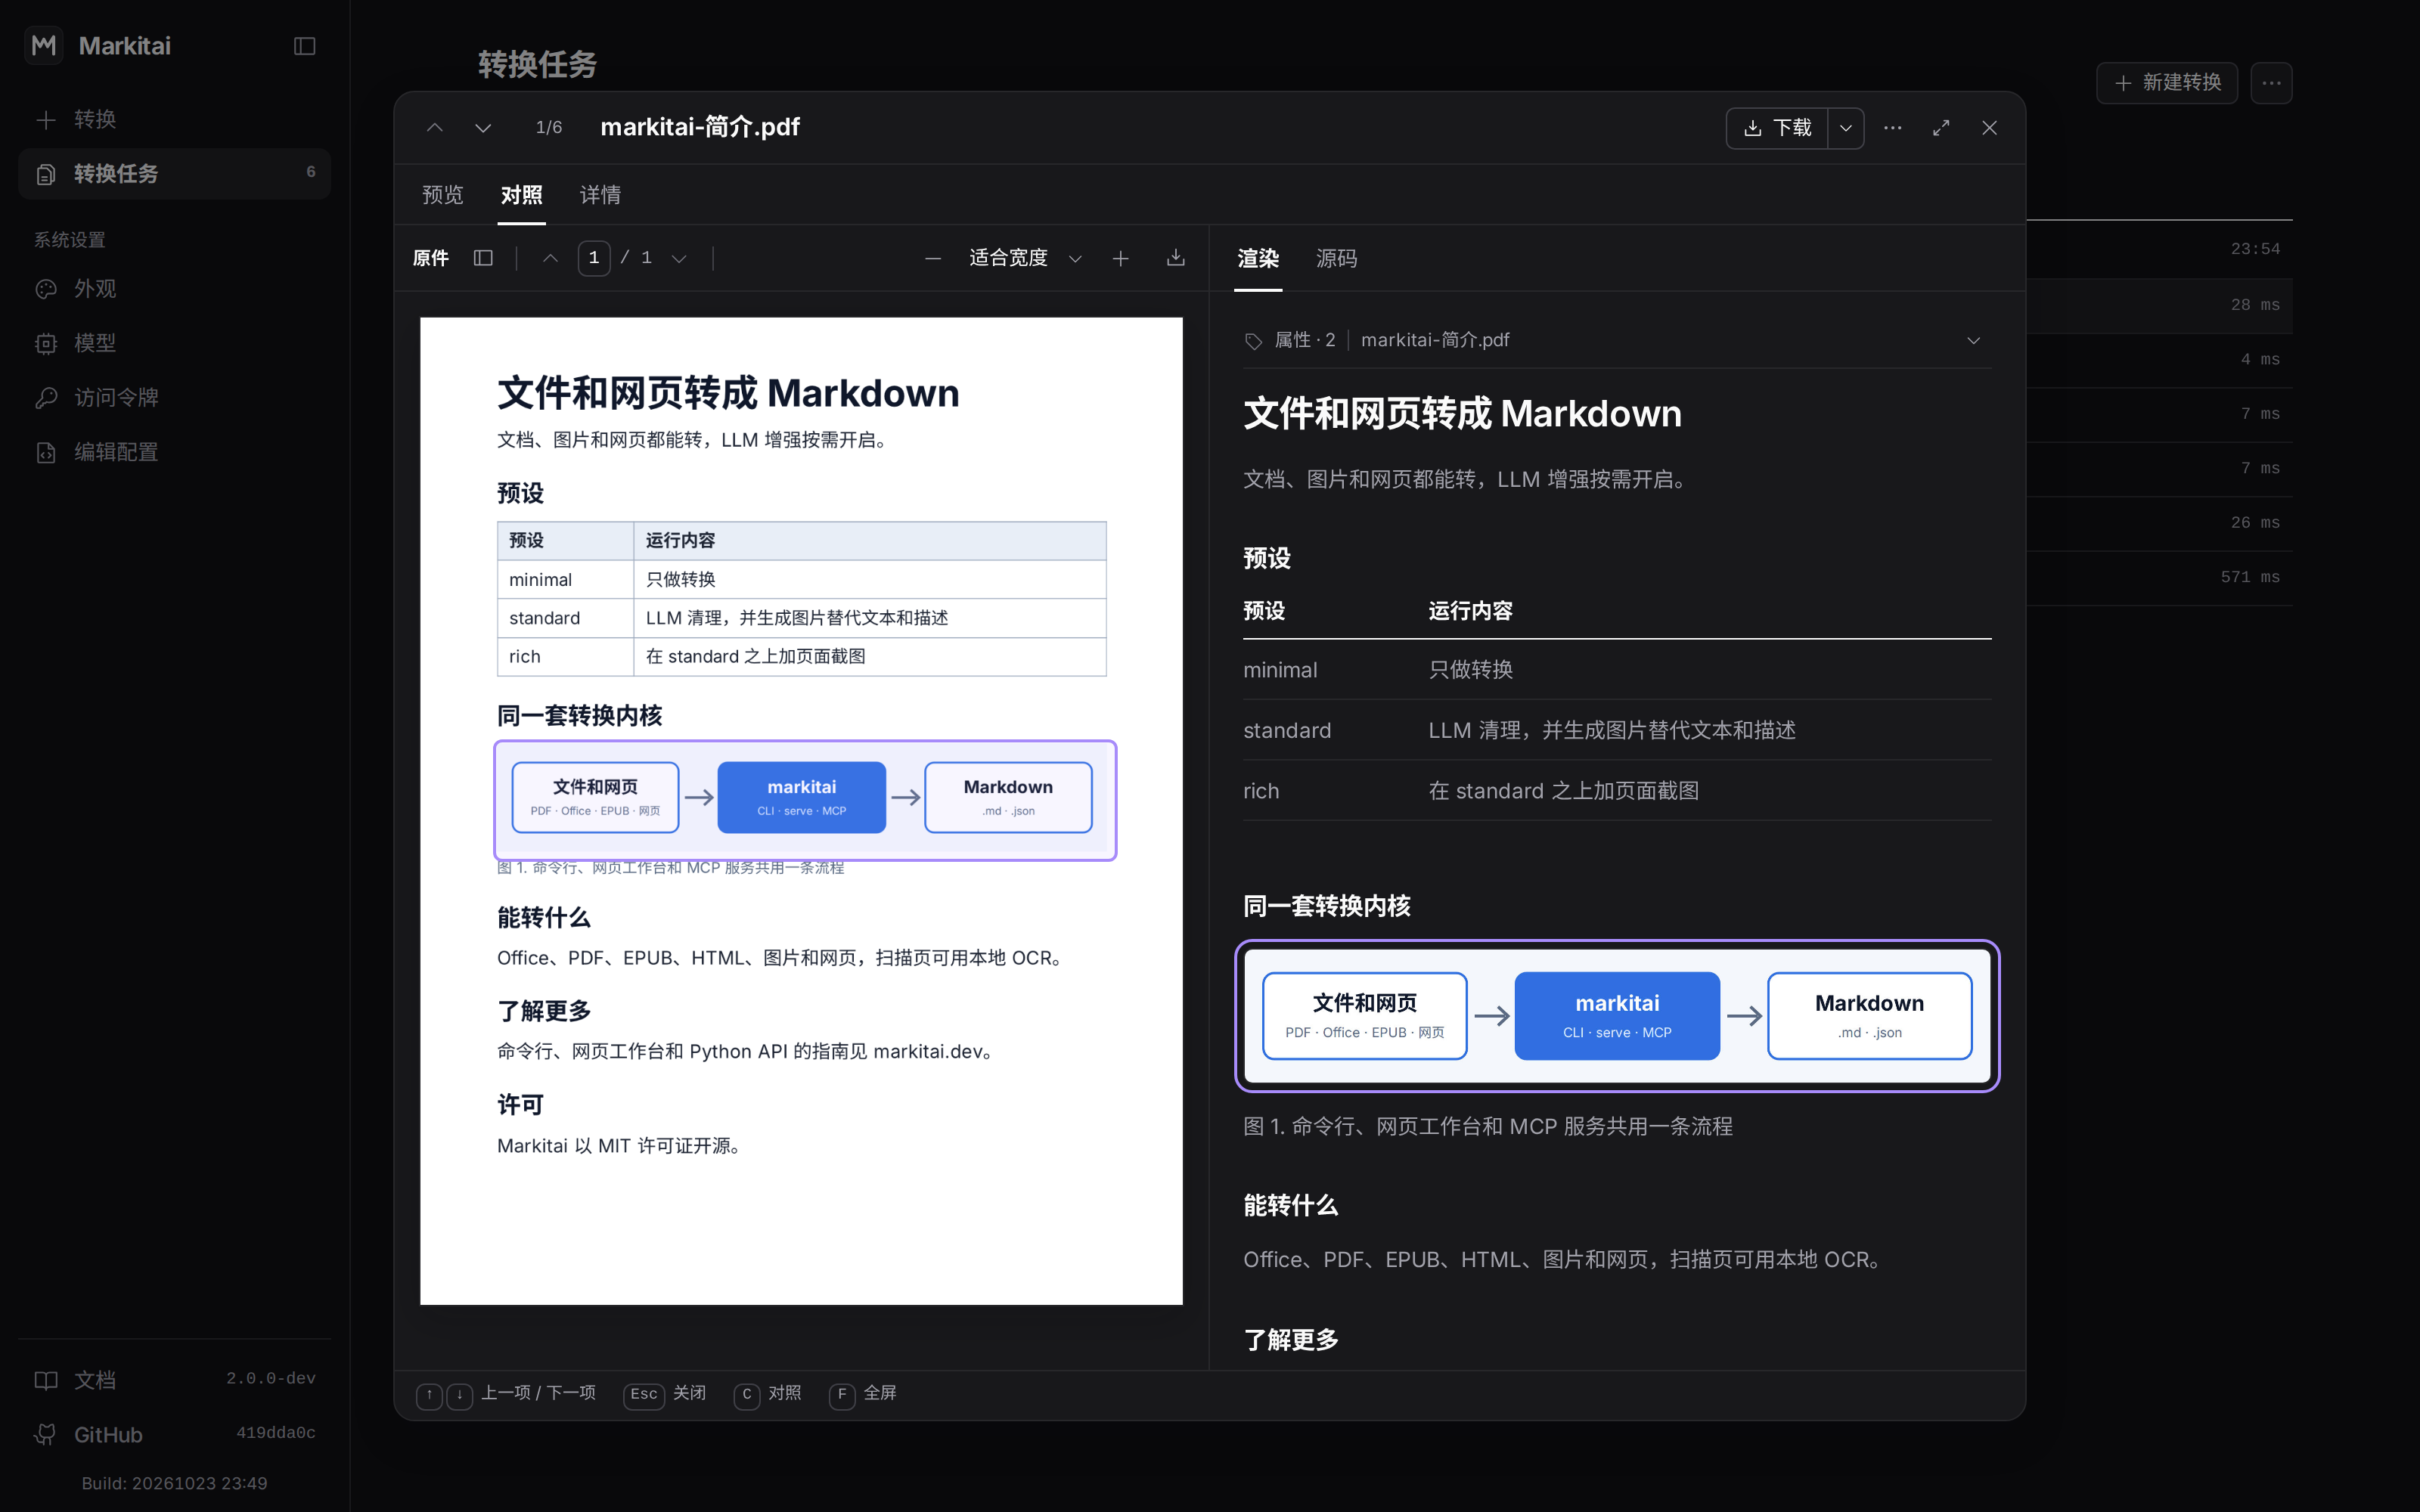Click the flow diagram in the PDF page
Image resolution: width=2420 pixels, height=1512 pixels.
pos(805,800)
